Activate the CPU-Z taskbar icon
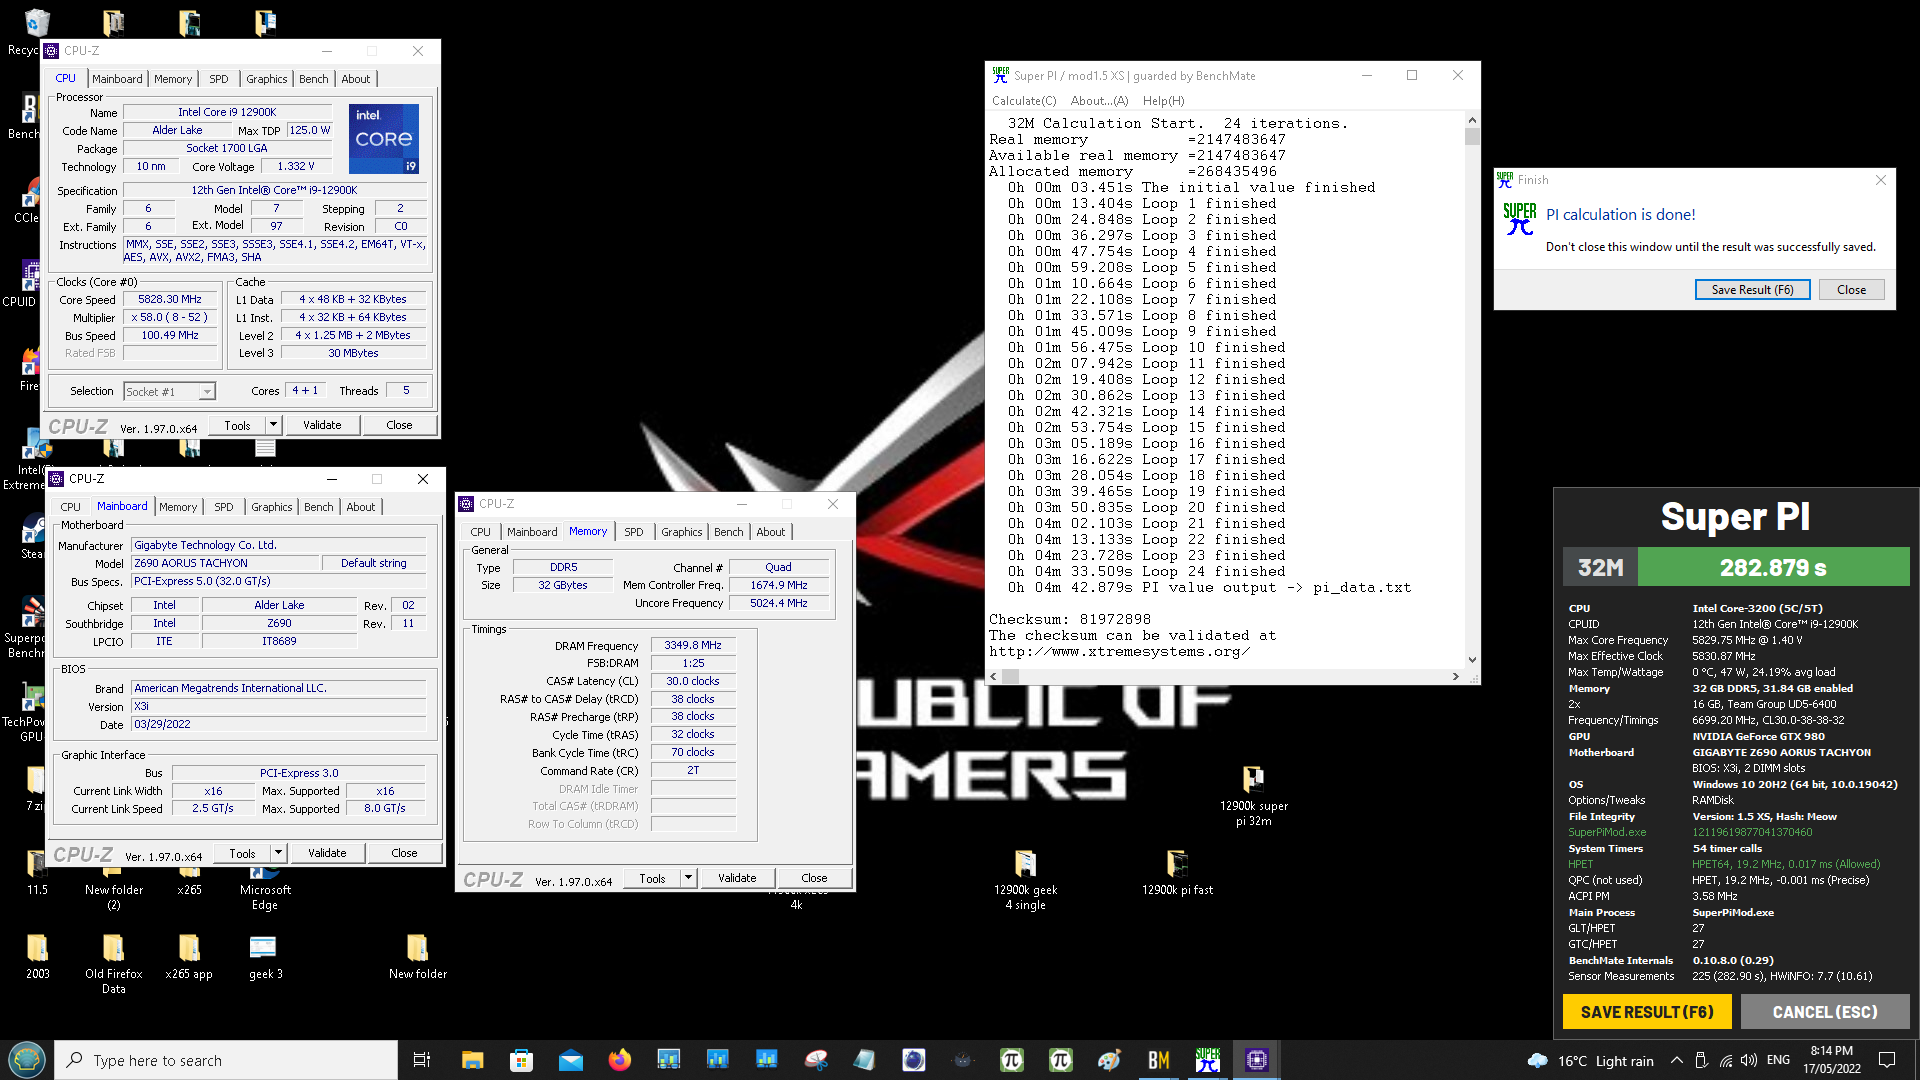1920x1080 pixels. point(1257,1060)
